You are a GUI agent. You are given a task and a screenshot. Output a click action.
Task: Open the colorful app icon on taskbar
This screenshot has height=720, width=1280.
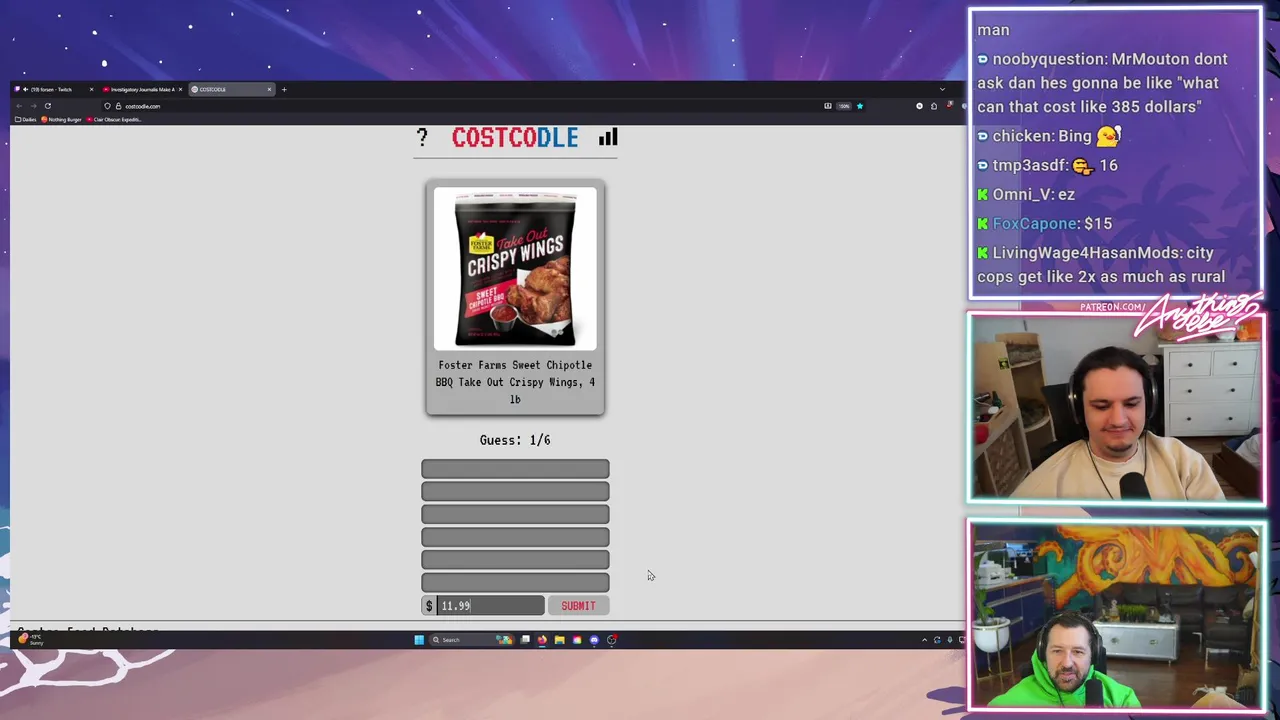[577, 640]
